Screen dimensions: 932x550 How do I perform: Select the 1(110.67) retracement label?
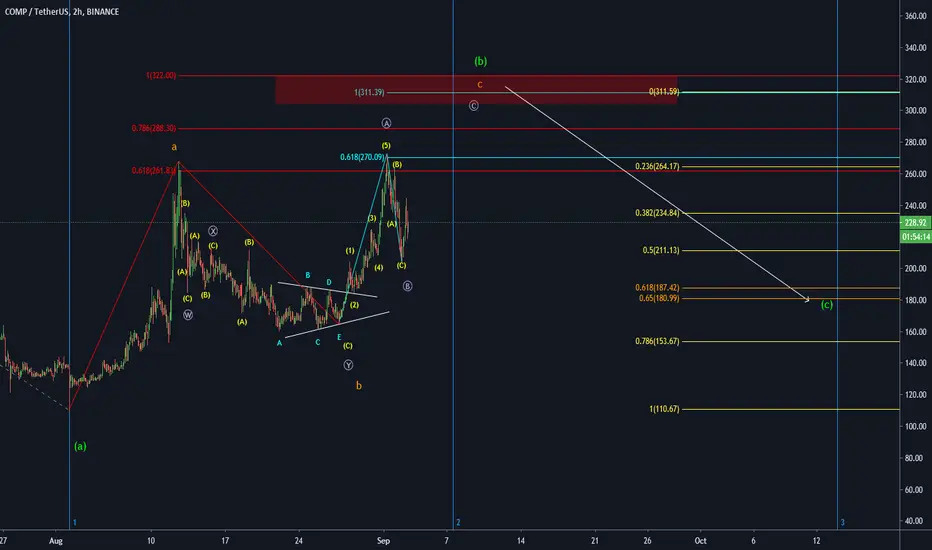[x=664, y=409]
